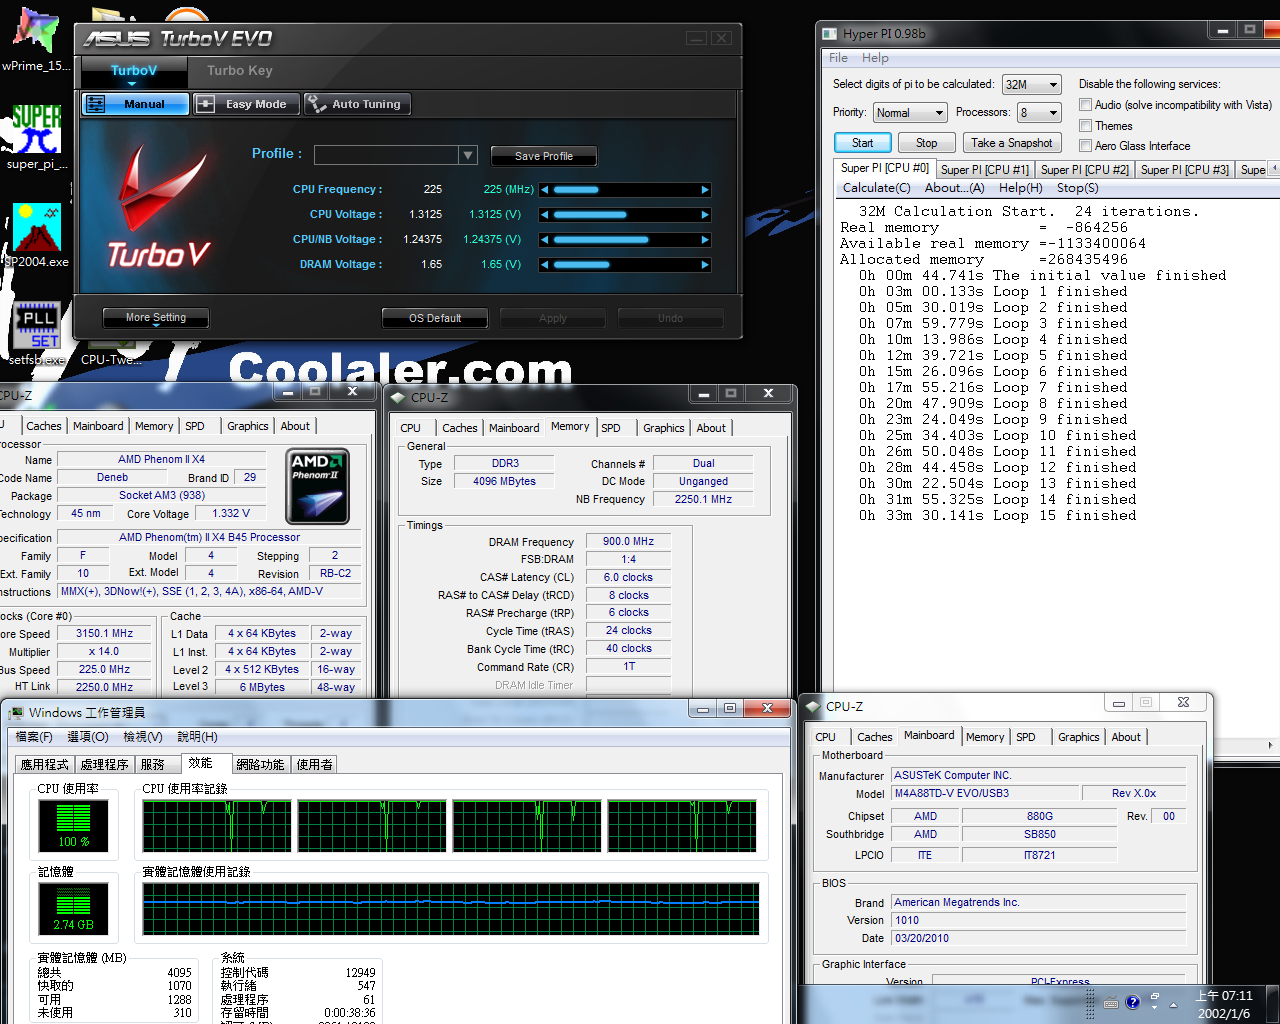Open Task Manager 處理程序 tab
The width and height of the screenshot is (1280, 1024).
(x=105, y=764)
